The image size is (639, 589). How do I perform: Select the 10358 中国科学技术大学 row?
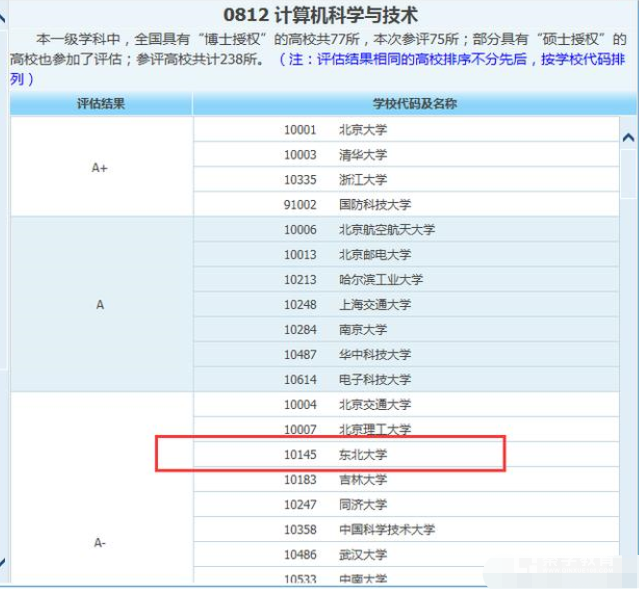[406, 529]
